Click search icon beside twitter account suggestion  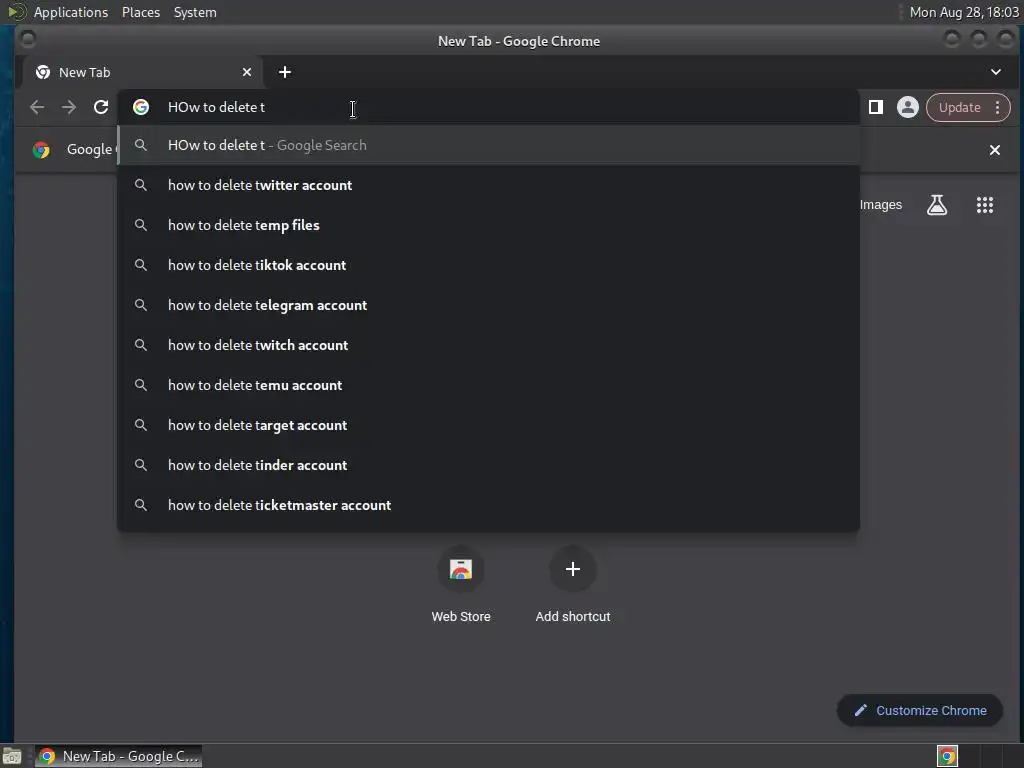[x=140, y=185]
